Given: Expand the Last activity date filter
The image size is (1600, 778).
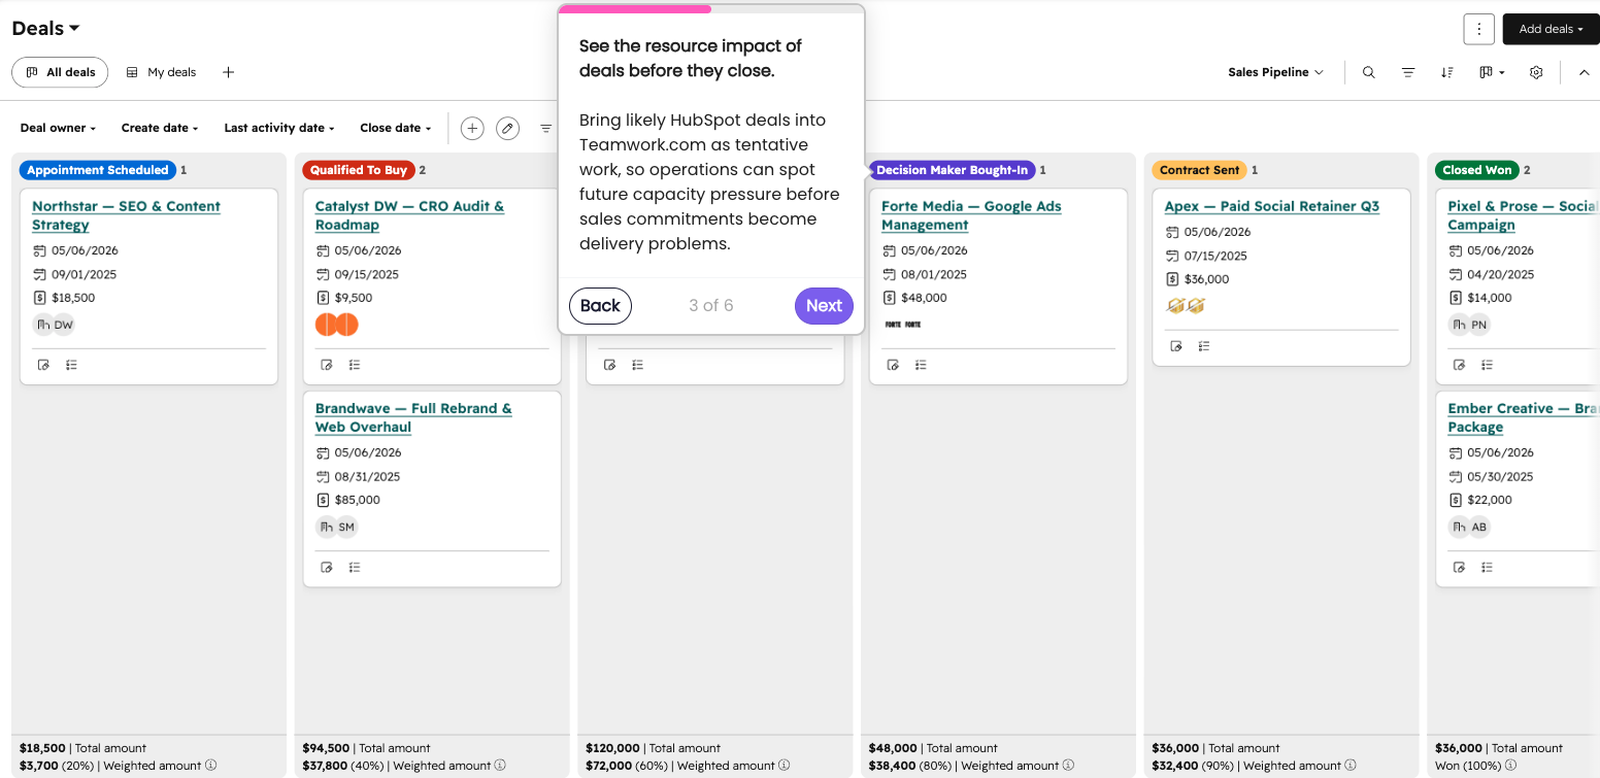Looking at the screenshot, I should click(279, 128).
